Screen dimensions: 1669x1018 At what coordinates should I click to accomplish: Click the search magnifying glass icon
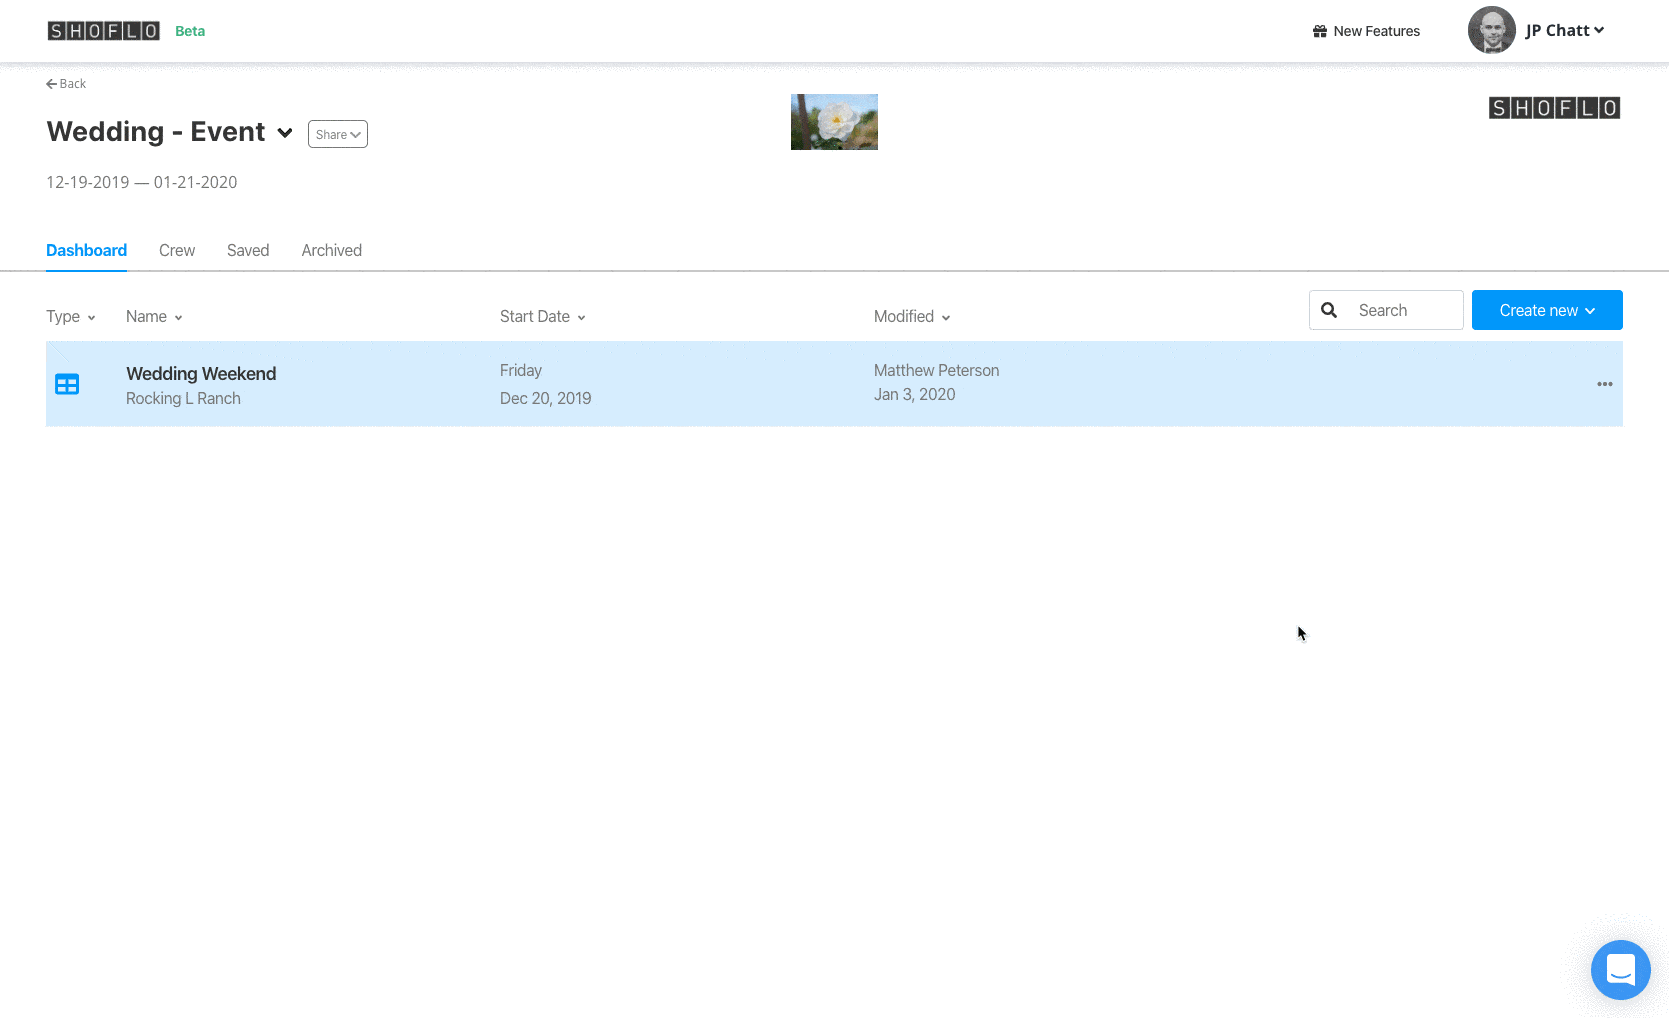1329,310
